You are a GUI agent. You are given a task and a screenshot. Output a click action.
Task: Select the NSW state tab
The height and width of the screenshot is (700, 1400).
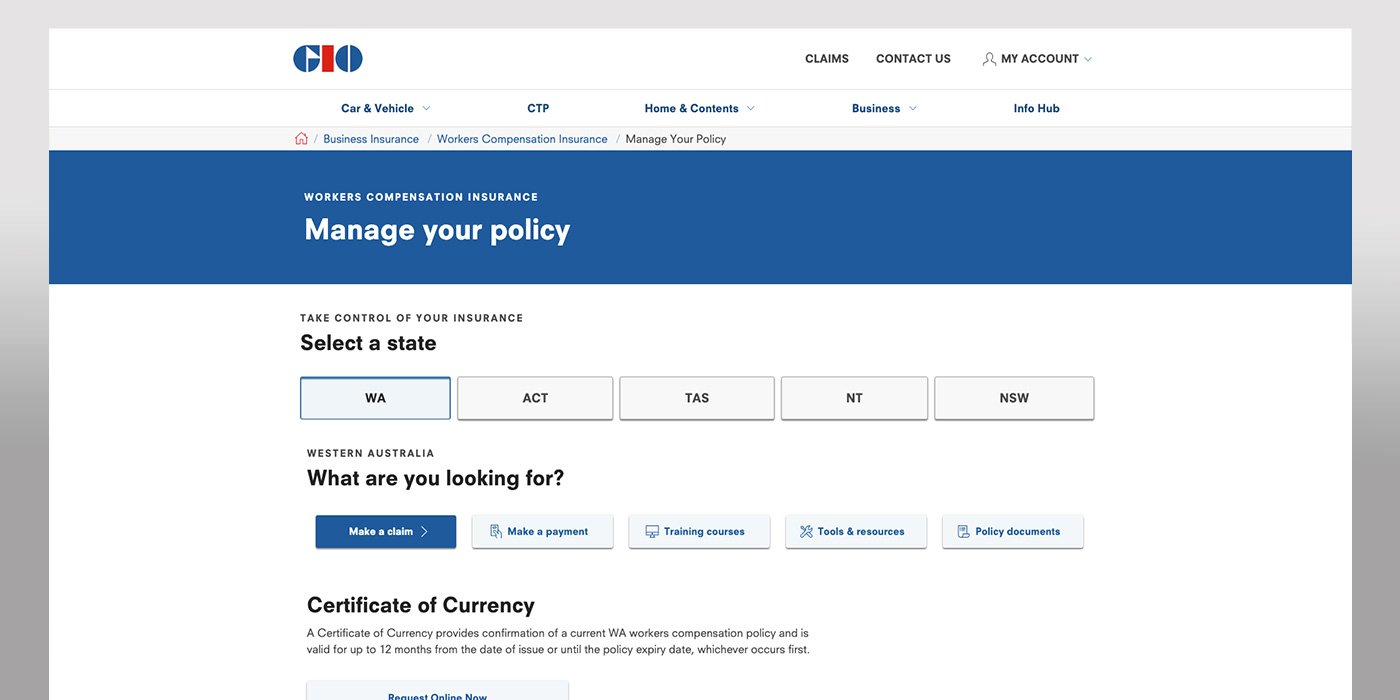(1014, 398)
